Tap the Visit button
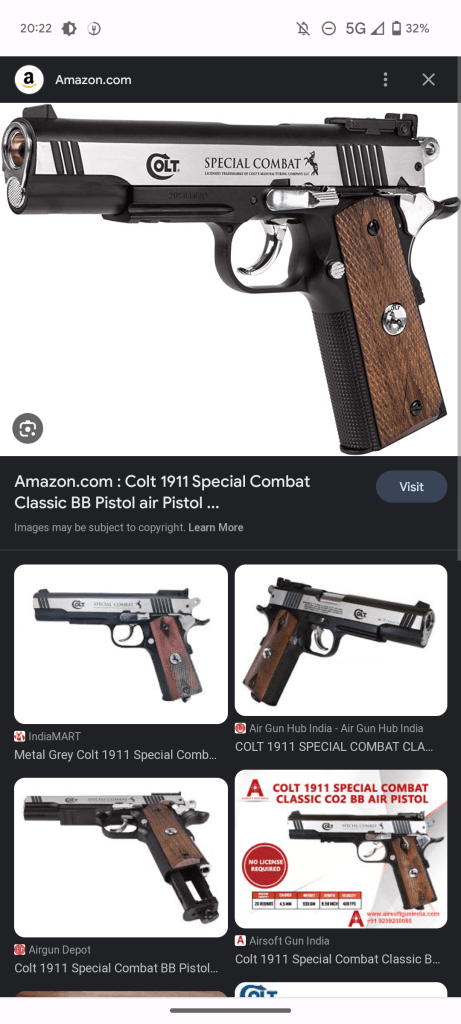Viewport: 461px width, 1024px height. [x=411, y=487]
